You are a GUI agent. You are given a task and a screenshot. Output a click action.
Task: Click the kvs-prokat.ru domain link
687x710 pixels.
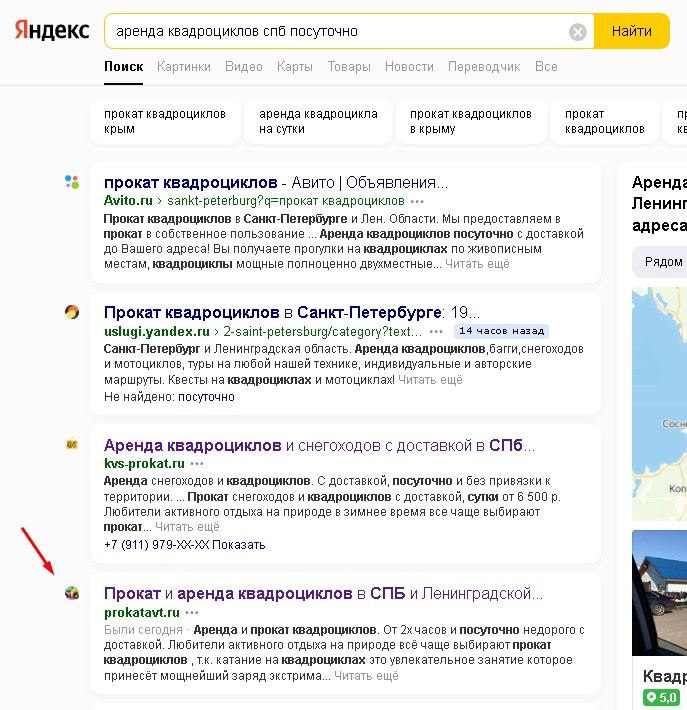(x=144, y=464)
